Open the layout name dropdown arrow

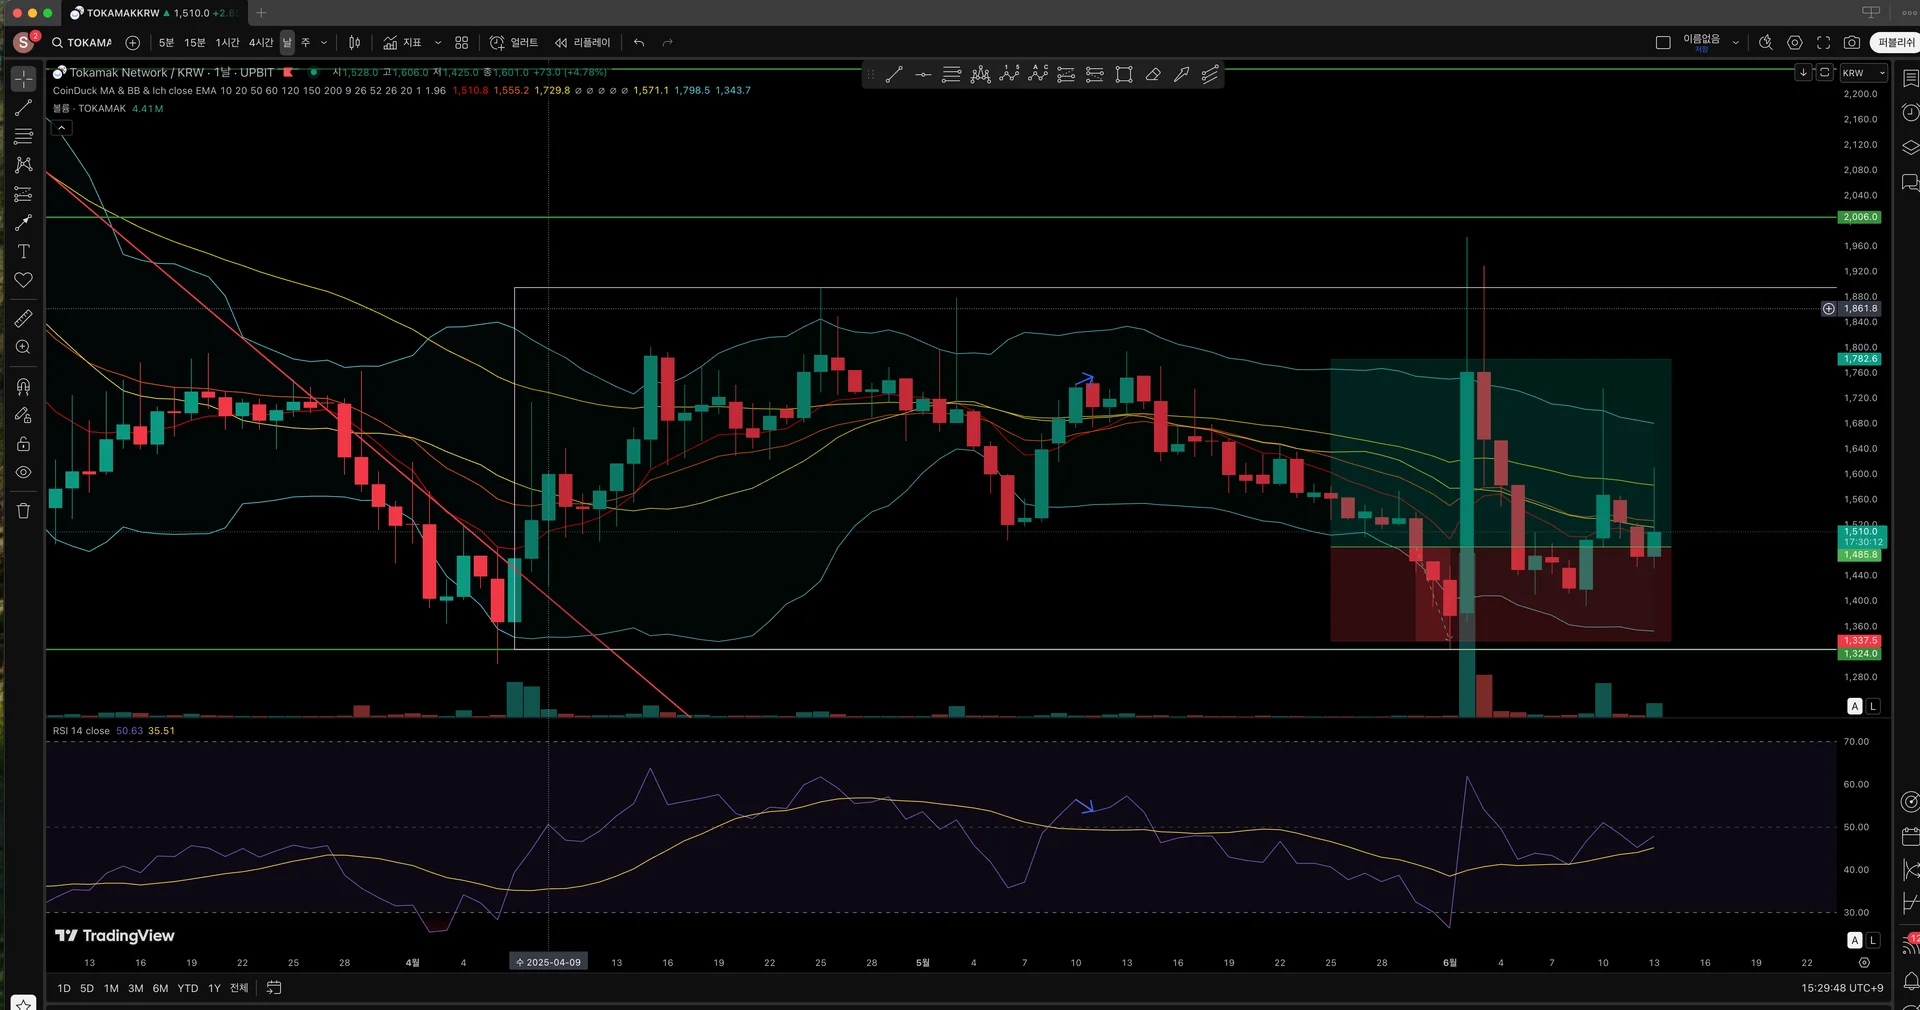point(1735,42)
